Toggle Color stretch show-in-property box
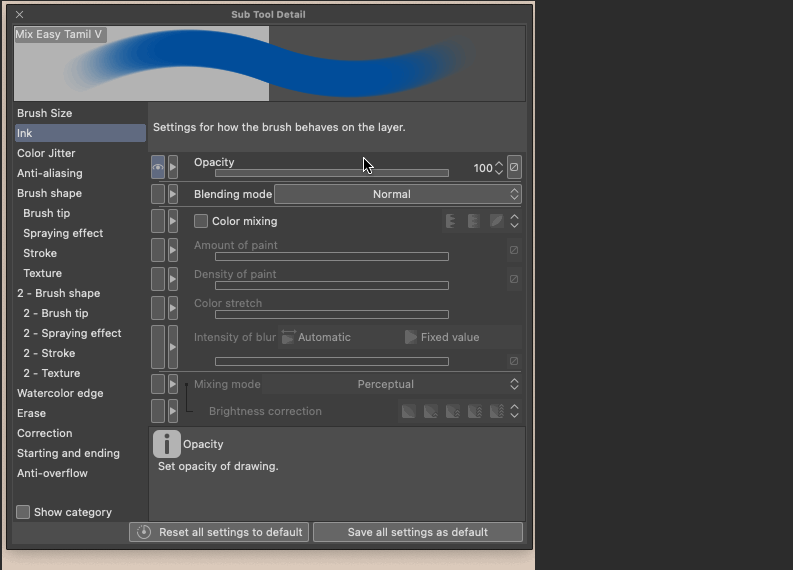This screenshot has width=793, height=570. point(158,308)
